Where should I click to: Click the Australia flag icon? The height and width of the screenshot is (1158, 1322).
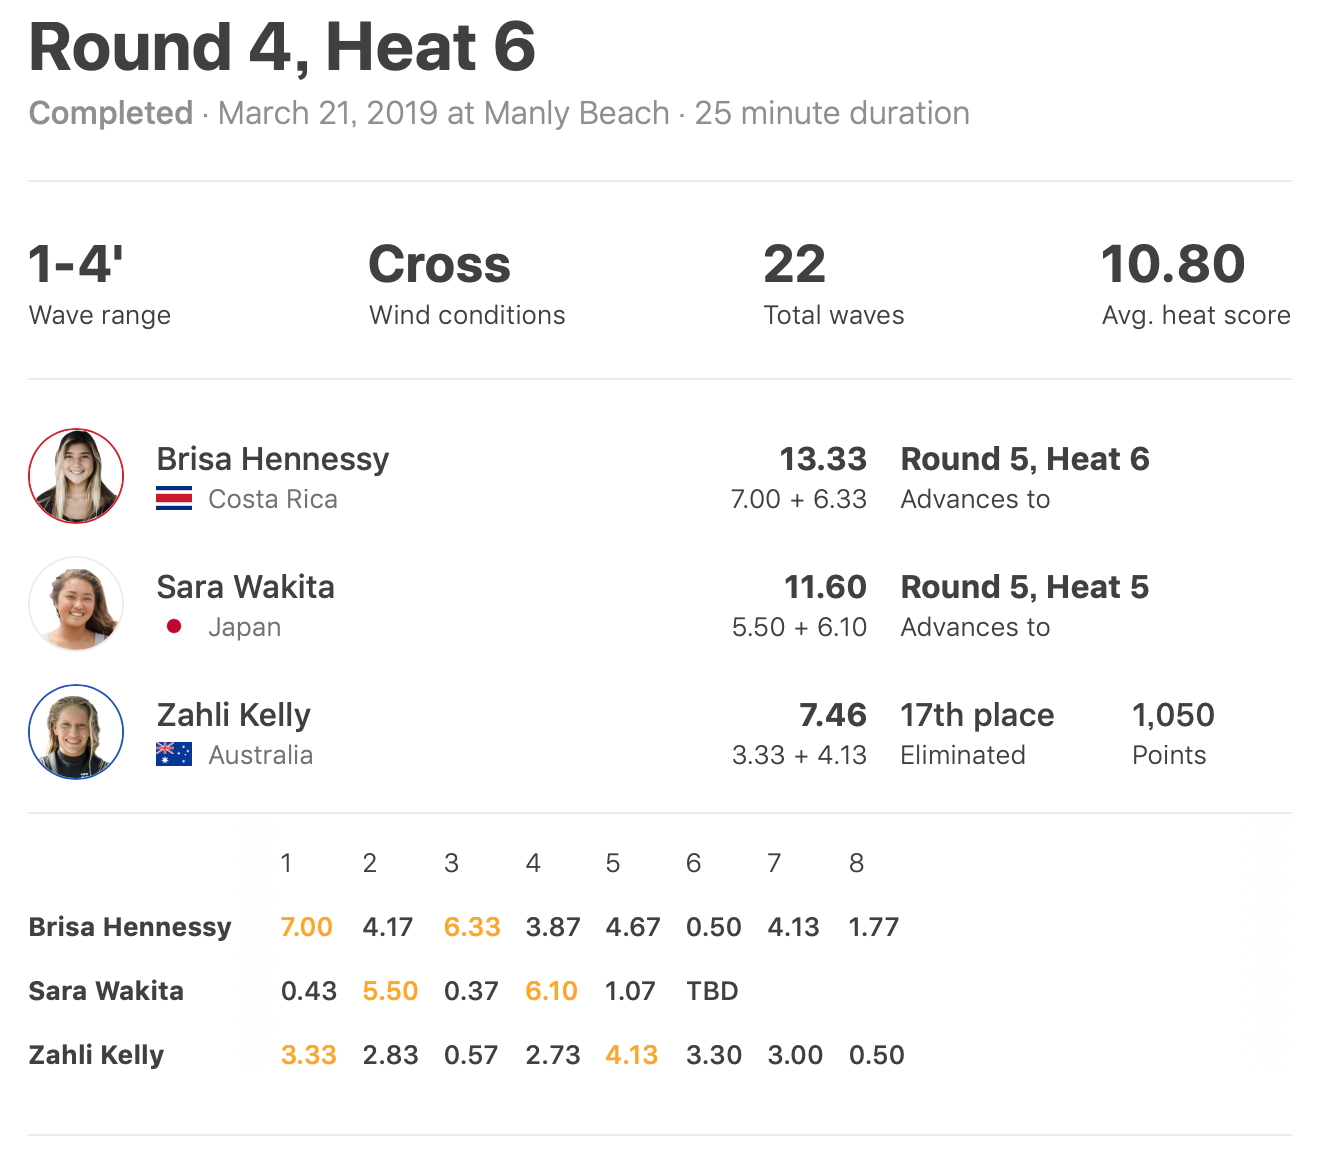tap(174, 755)
